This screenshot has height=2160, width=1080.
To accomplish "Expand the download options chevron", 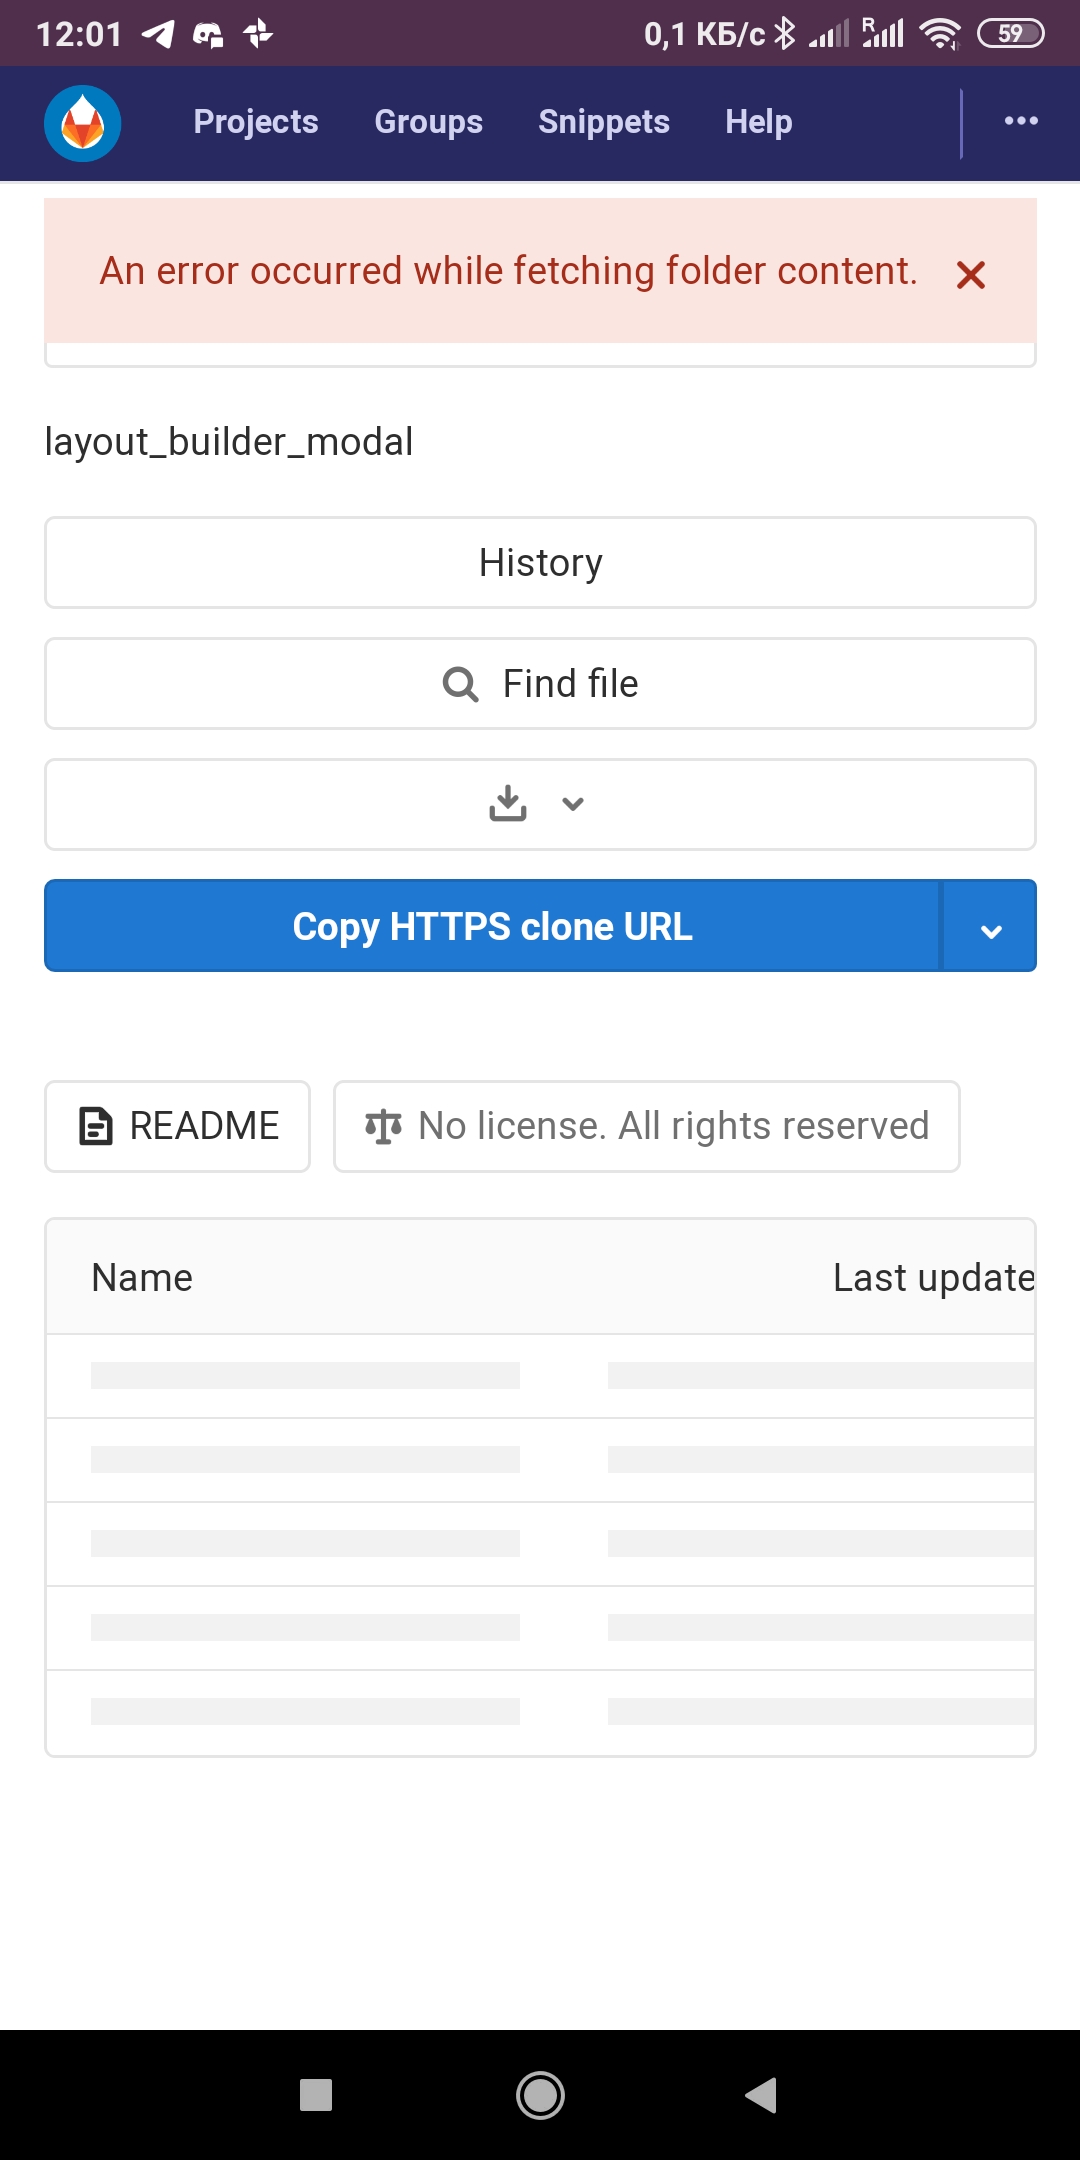I will pos(573,804).
